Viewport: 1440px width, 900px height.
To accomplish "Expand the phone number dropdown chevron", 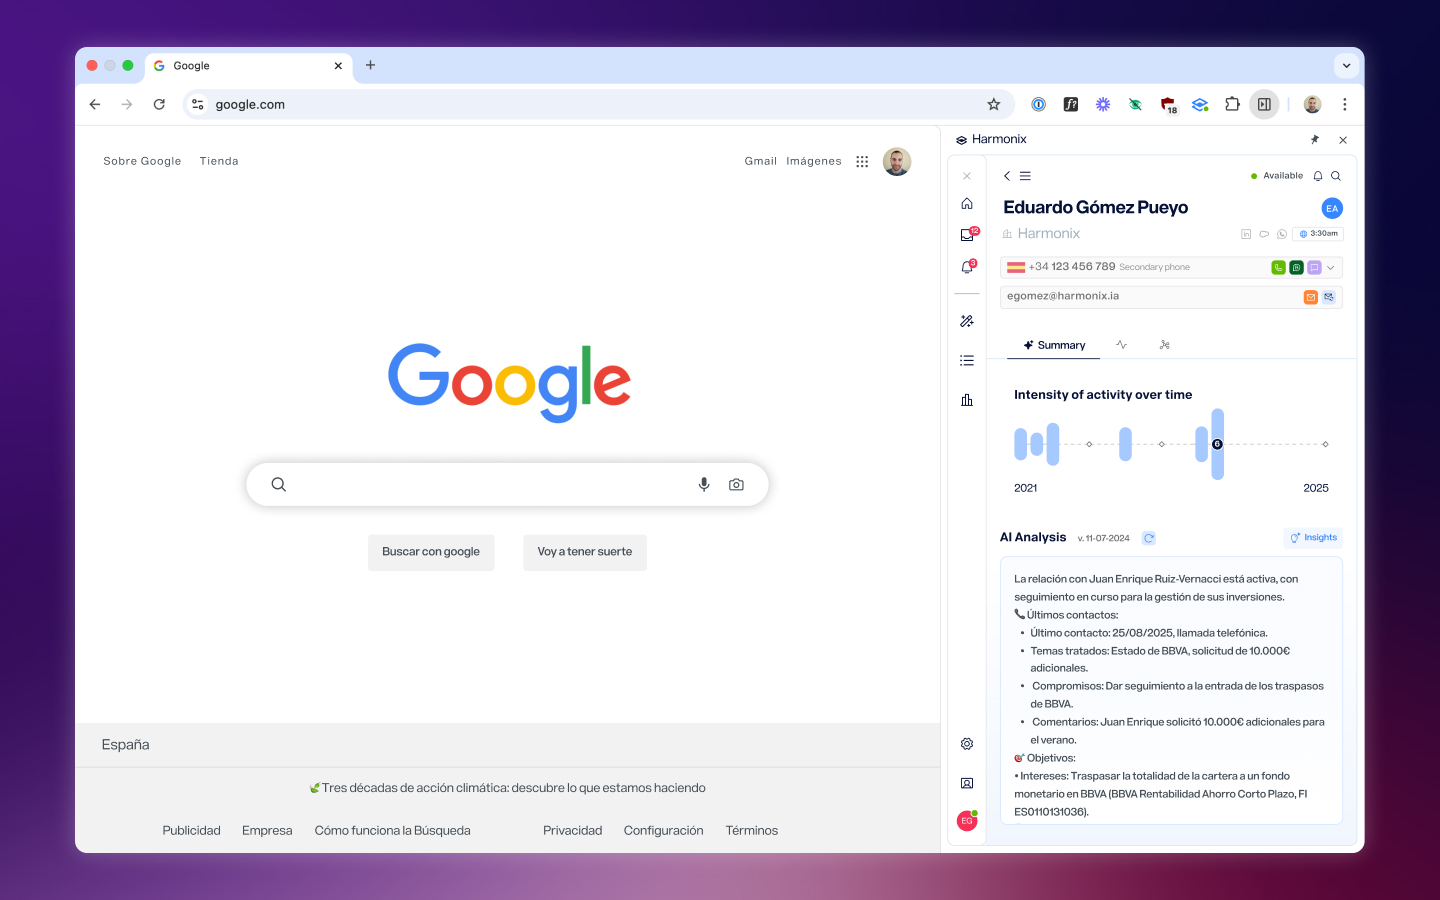I will tap(1331, 267).
